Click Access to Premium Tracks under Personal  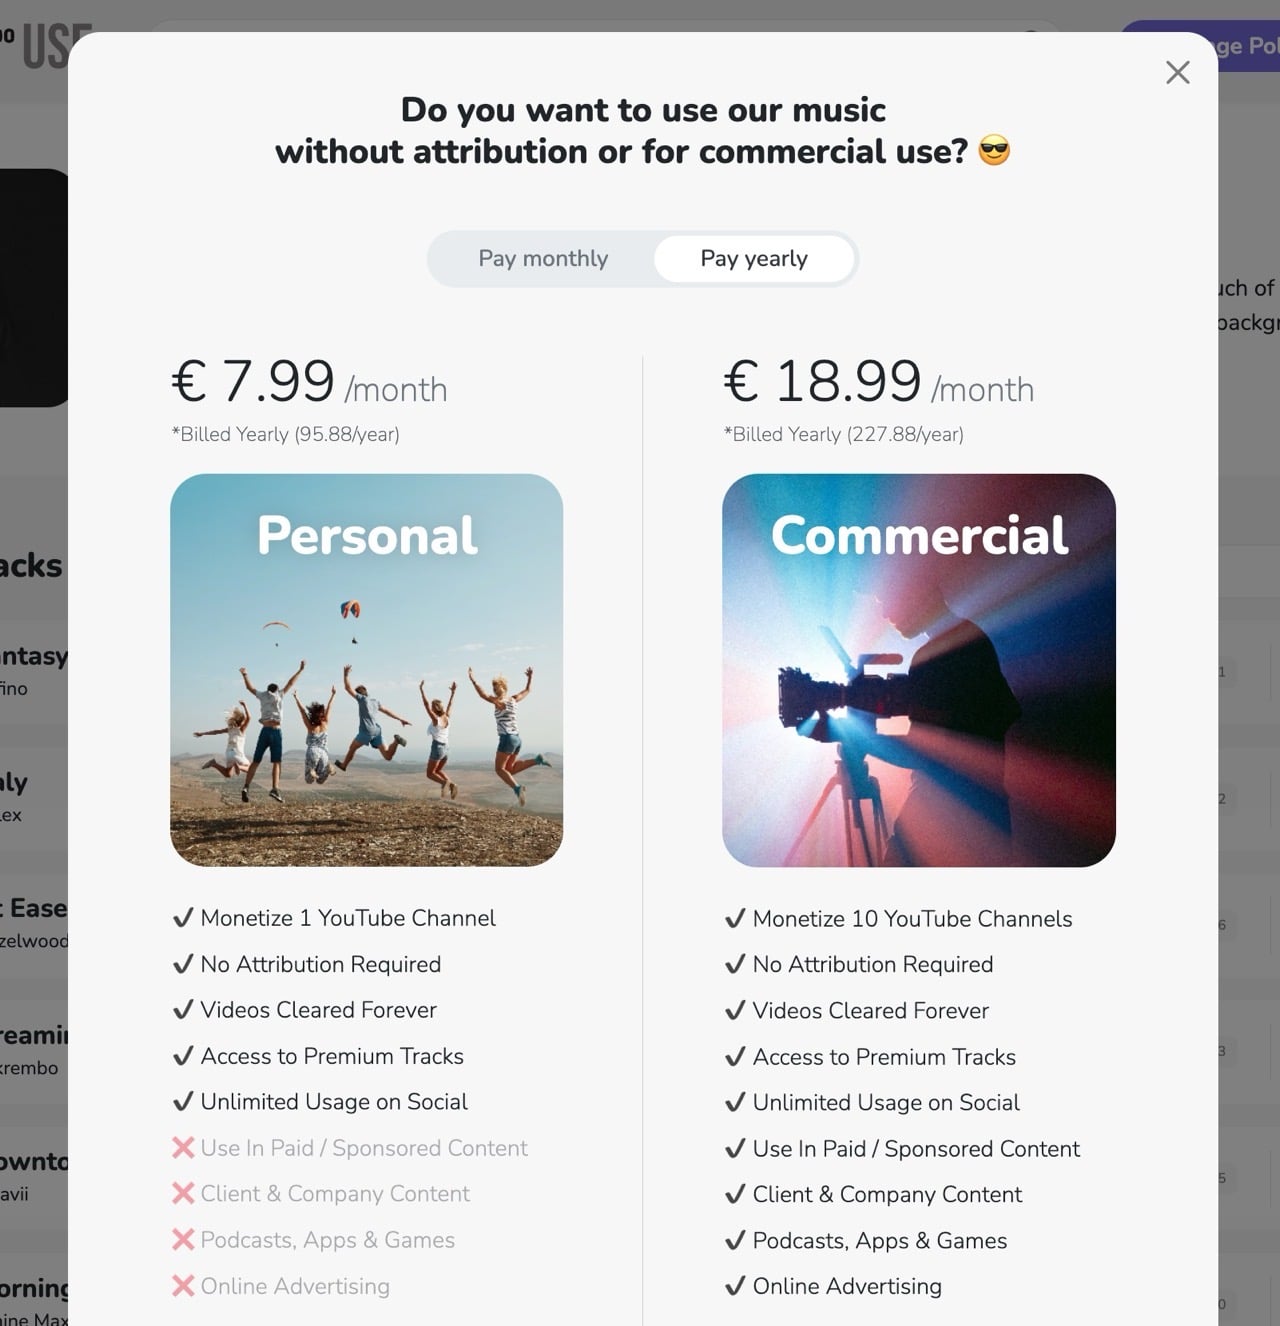pyautogui.click(x=332, y=1056)
